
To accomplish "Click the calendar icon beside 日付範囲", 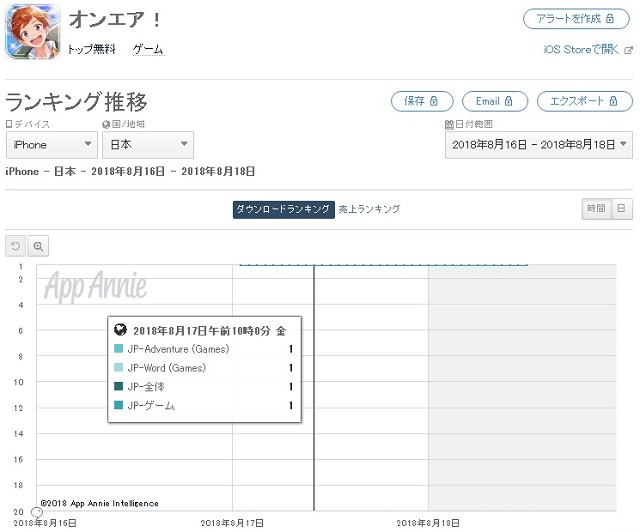I will pyautogui.click(x=449, y=124).
